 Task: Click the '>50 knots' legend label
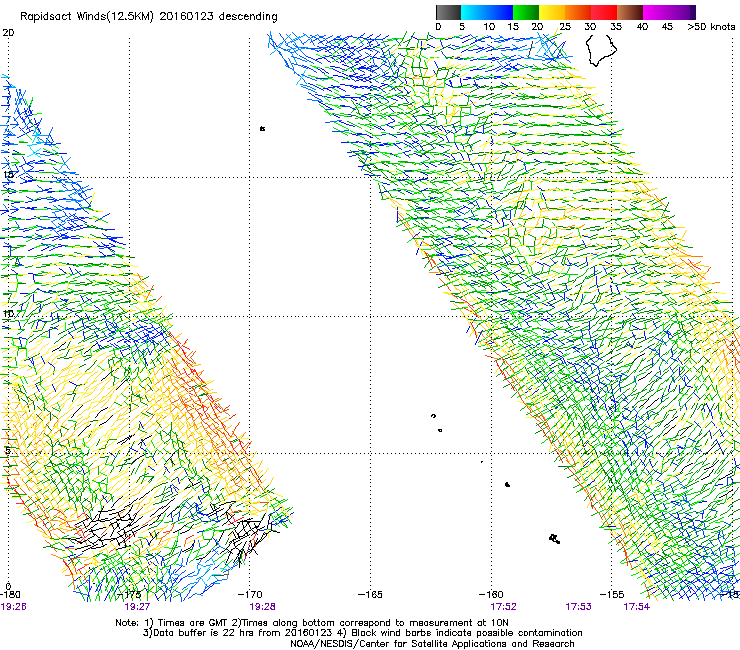point(711,27)
